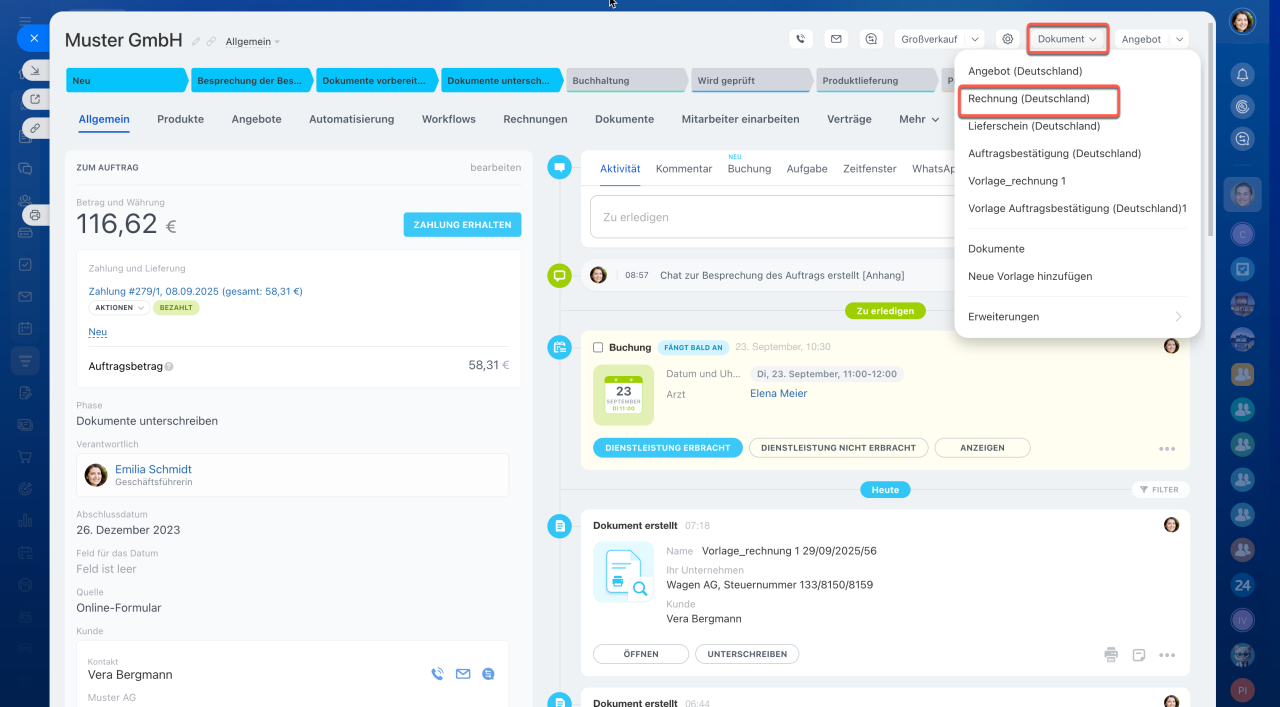Open the Dokument dropdown button
The height and width of the screenshot is (707, 1280).
tap(1067, 39)
